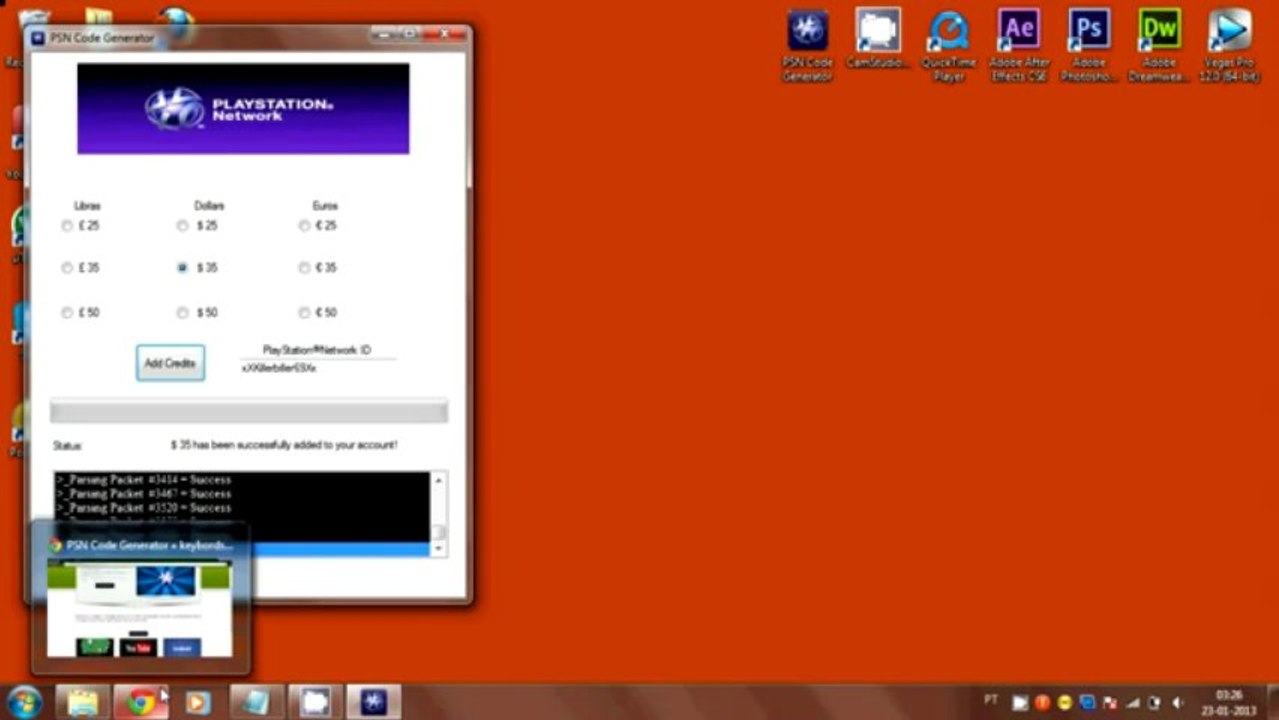1279x720 pixels.
Task: Click the progress bar above Status
Action: (249, 411)
